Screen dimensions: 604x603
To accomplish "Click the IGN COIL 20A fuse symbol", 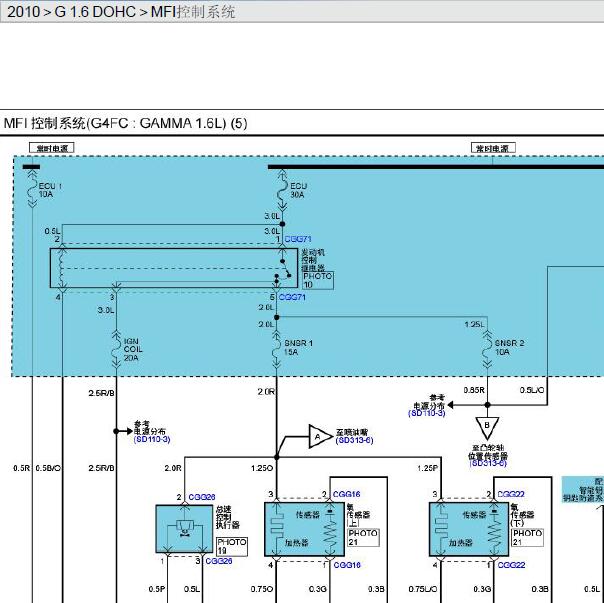I will click(x=116, y=349).
